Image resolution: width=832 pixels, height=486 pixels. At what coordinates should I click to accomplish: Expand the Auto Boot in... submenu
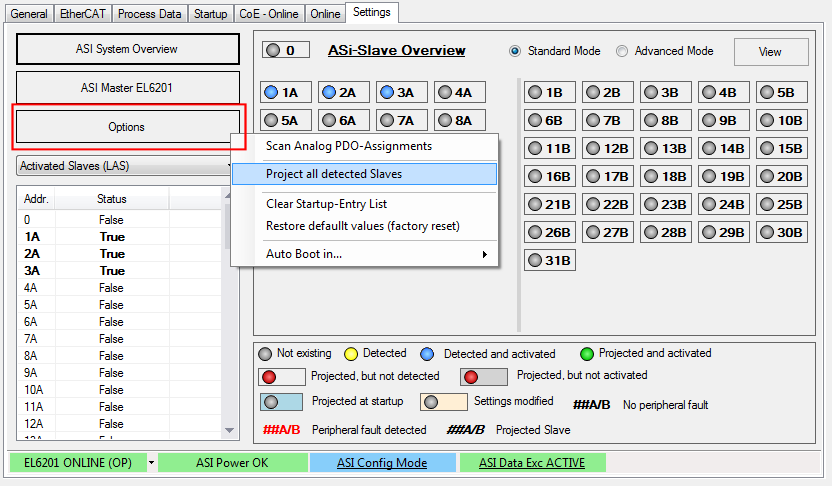pos(377,254)
